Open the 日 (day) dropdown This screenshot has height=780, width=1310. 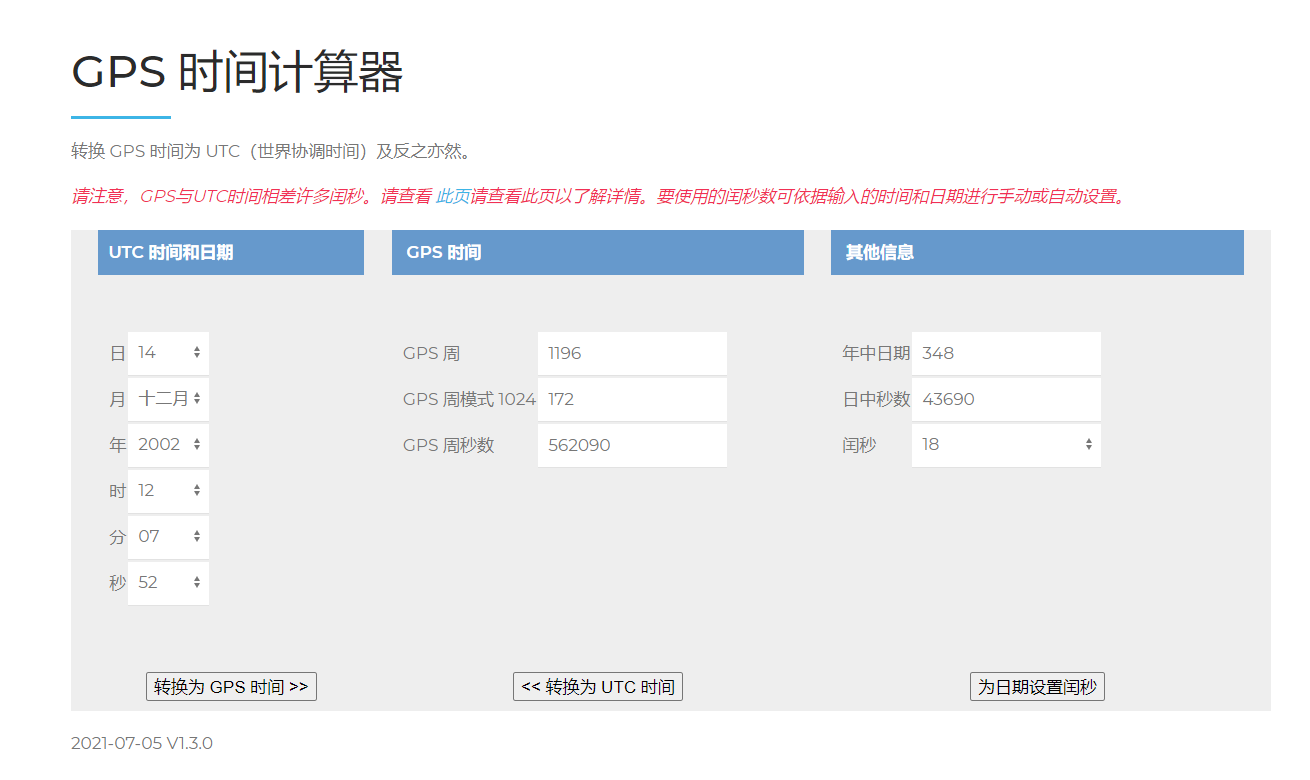pyautogui.click(x=168, y=352)
